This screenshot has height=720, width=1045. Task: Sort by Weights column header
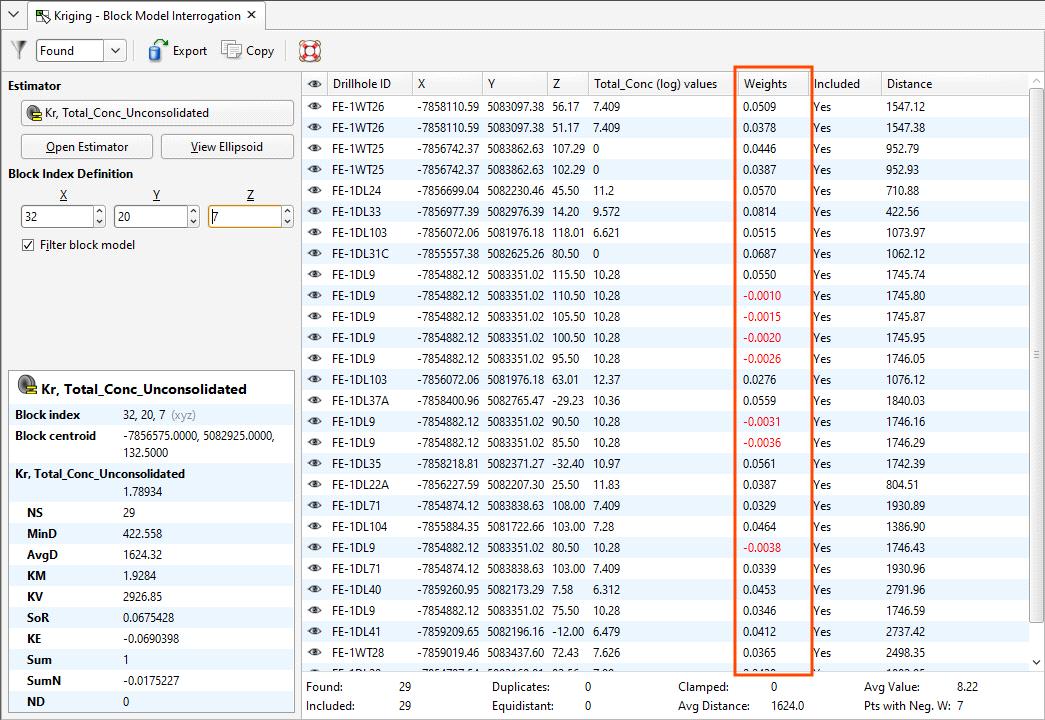[772, 84]
